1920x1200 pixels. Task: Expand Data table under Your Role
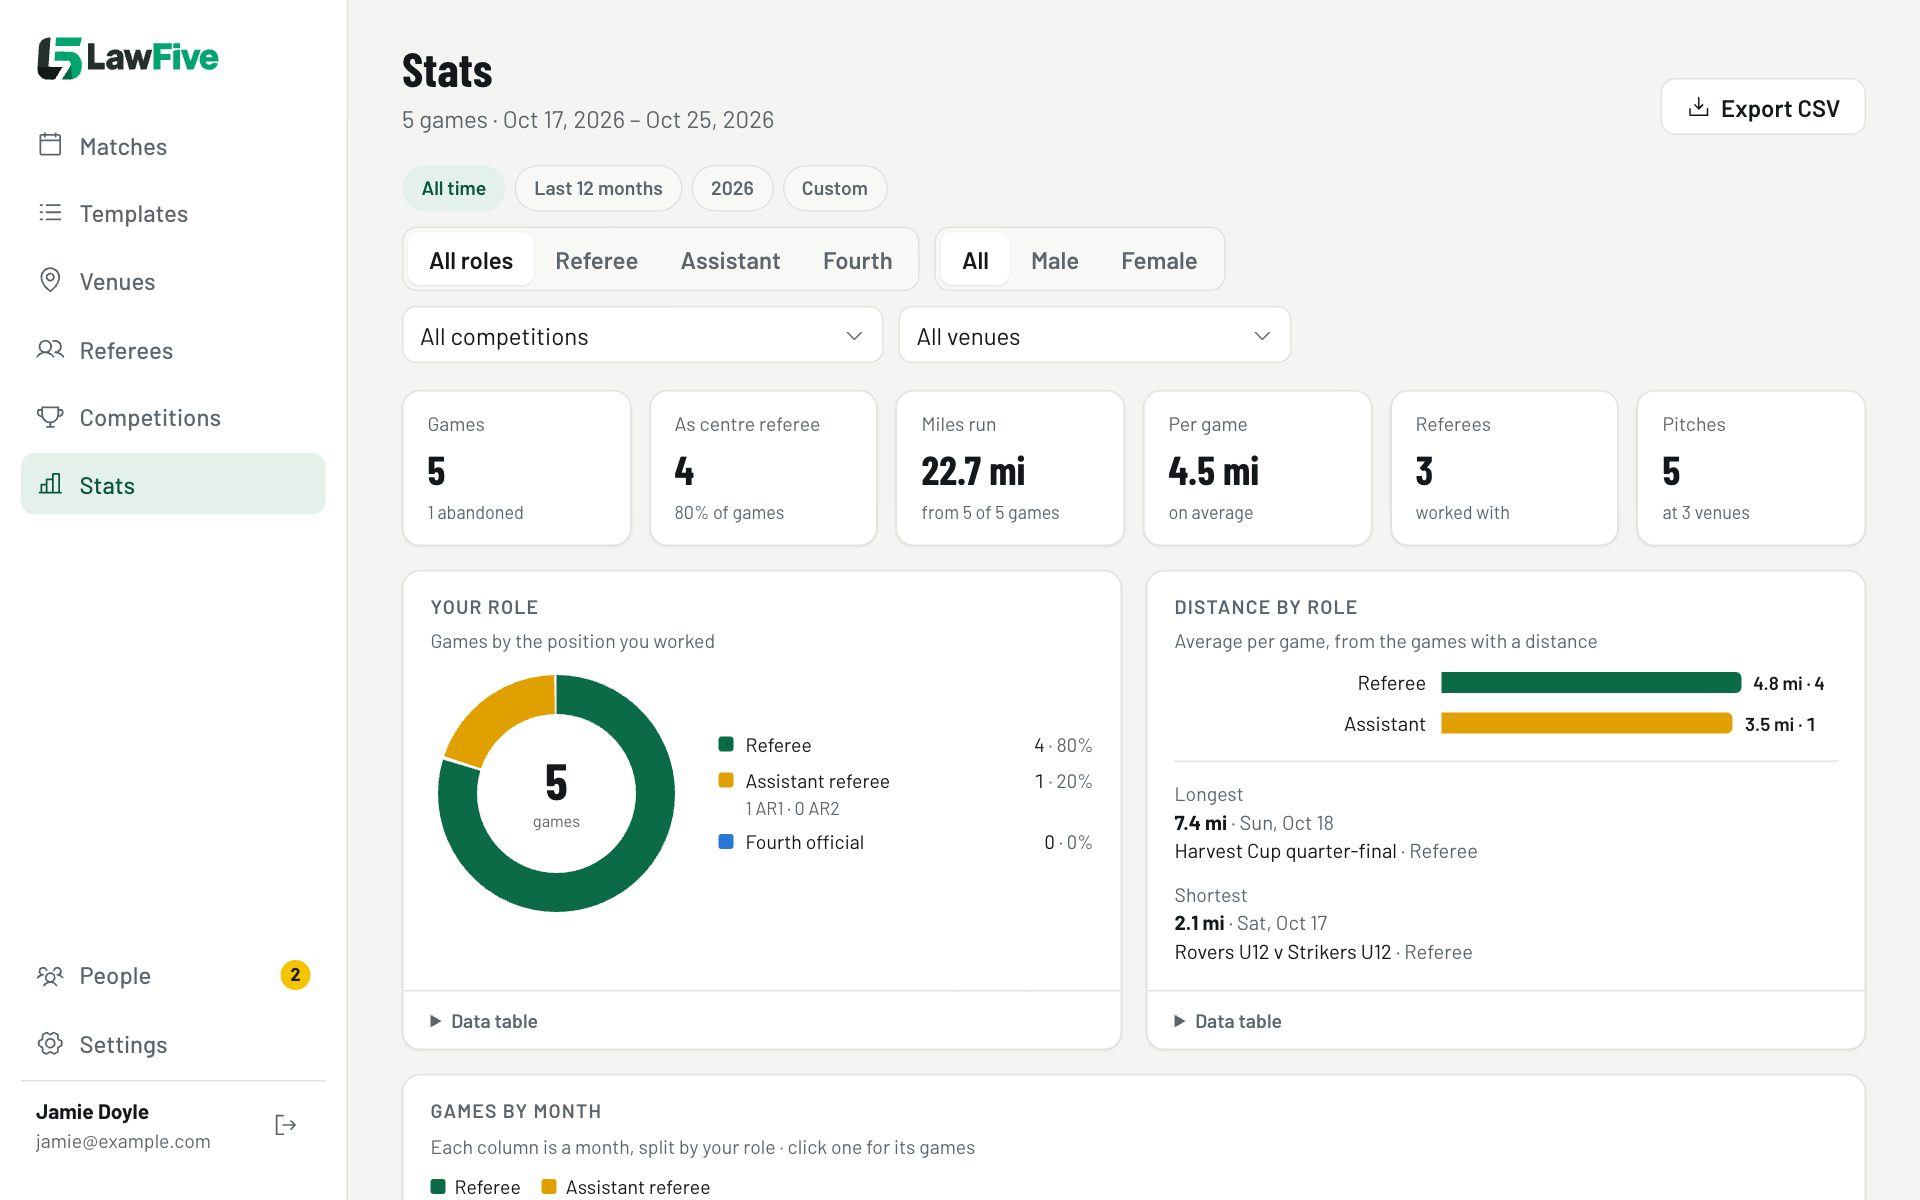[484, 1021]
